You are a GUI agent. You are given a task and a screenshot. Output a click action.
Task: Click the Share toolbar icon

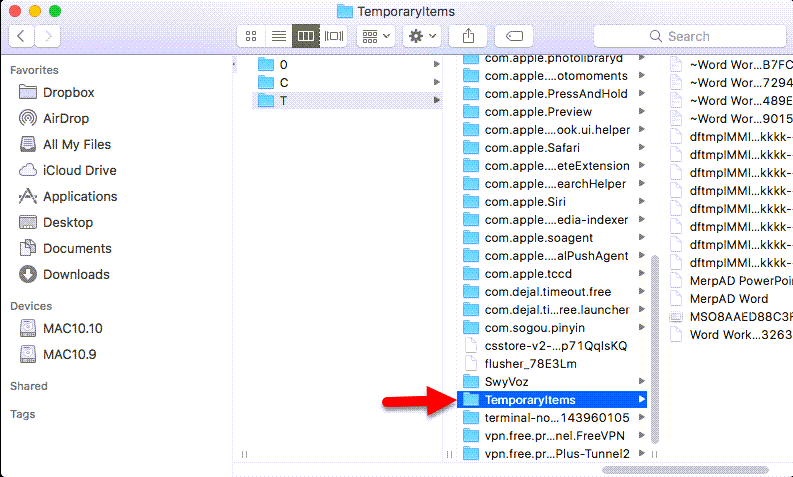click(468, 36)
